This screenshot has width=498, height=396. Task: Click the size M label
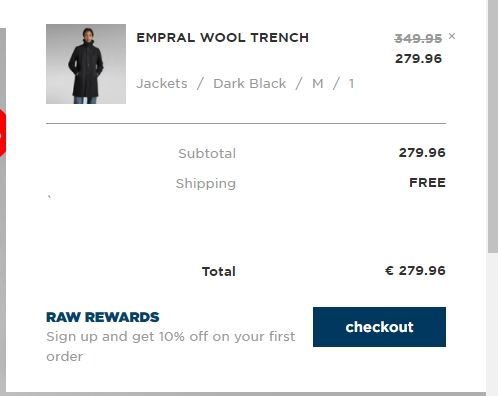point(318,84)
